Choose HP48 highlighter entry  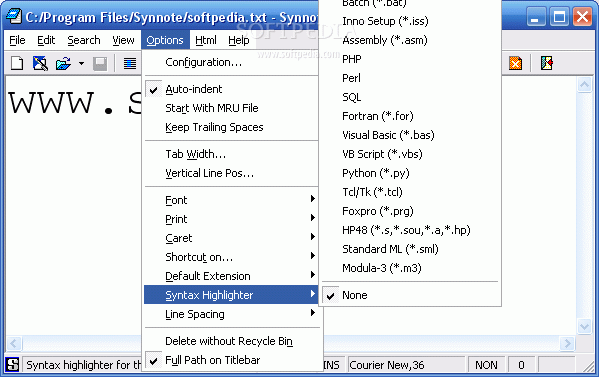[410, 230]
